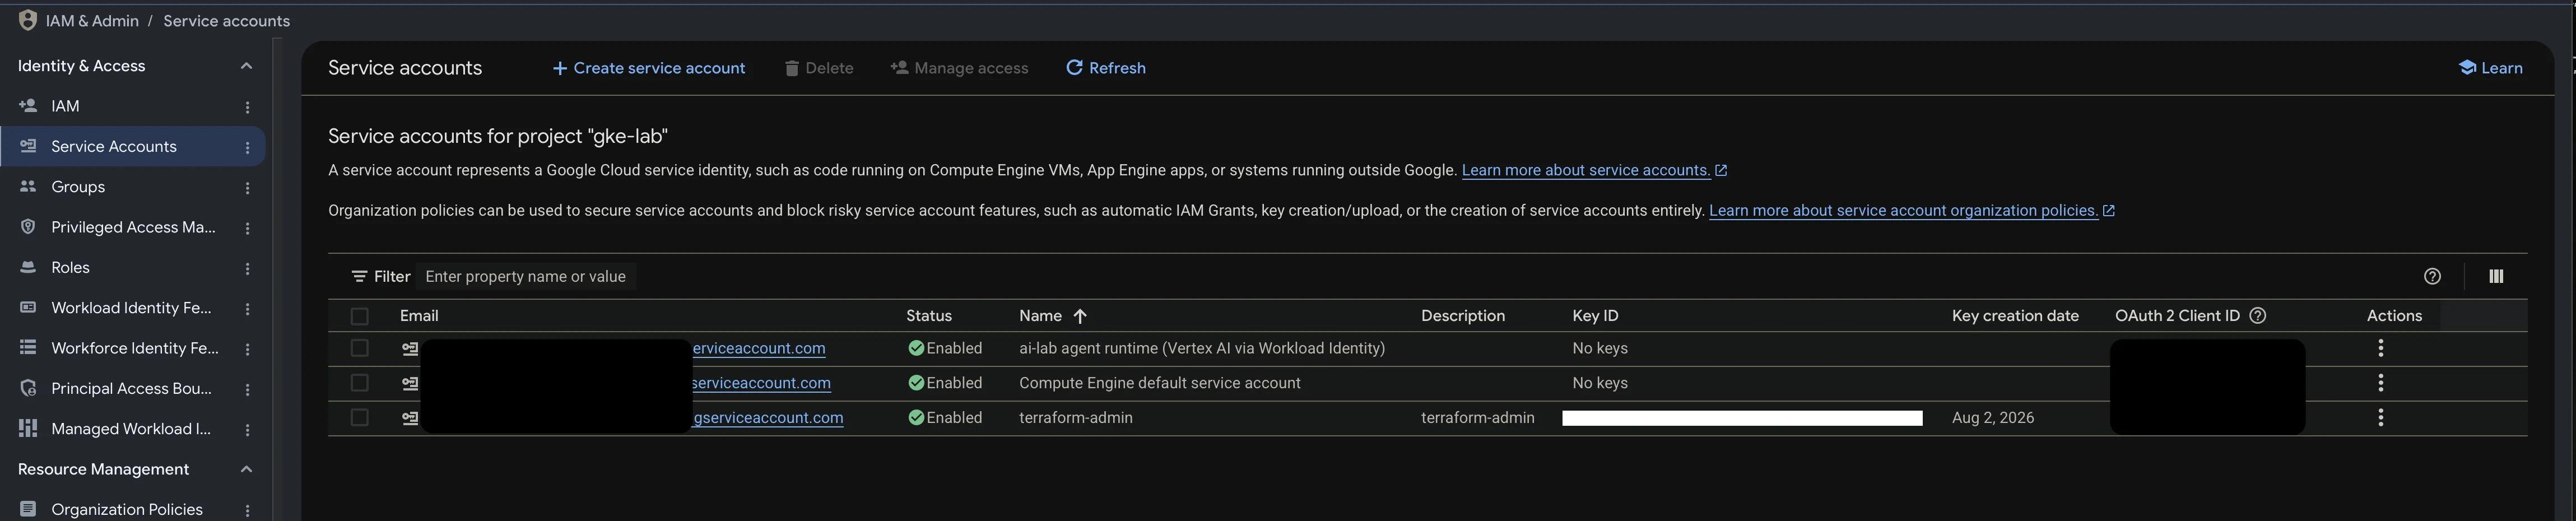The width and height of the screenshot is (2576, 521).
Task: Click the Organization Policies sidebar icon
Action: [28, 509]
